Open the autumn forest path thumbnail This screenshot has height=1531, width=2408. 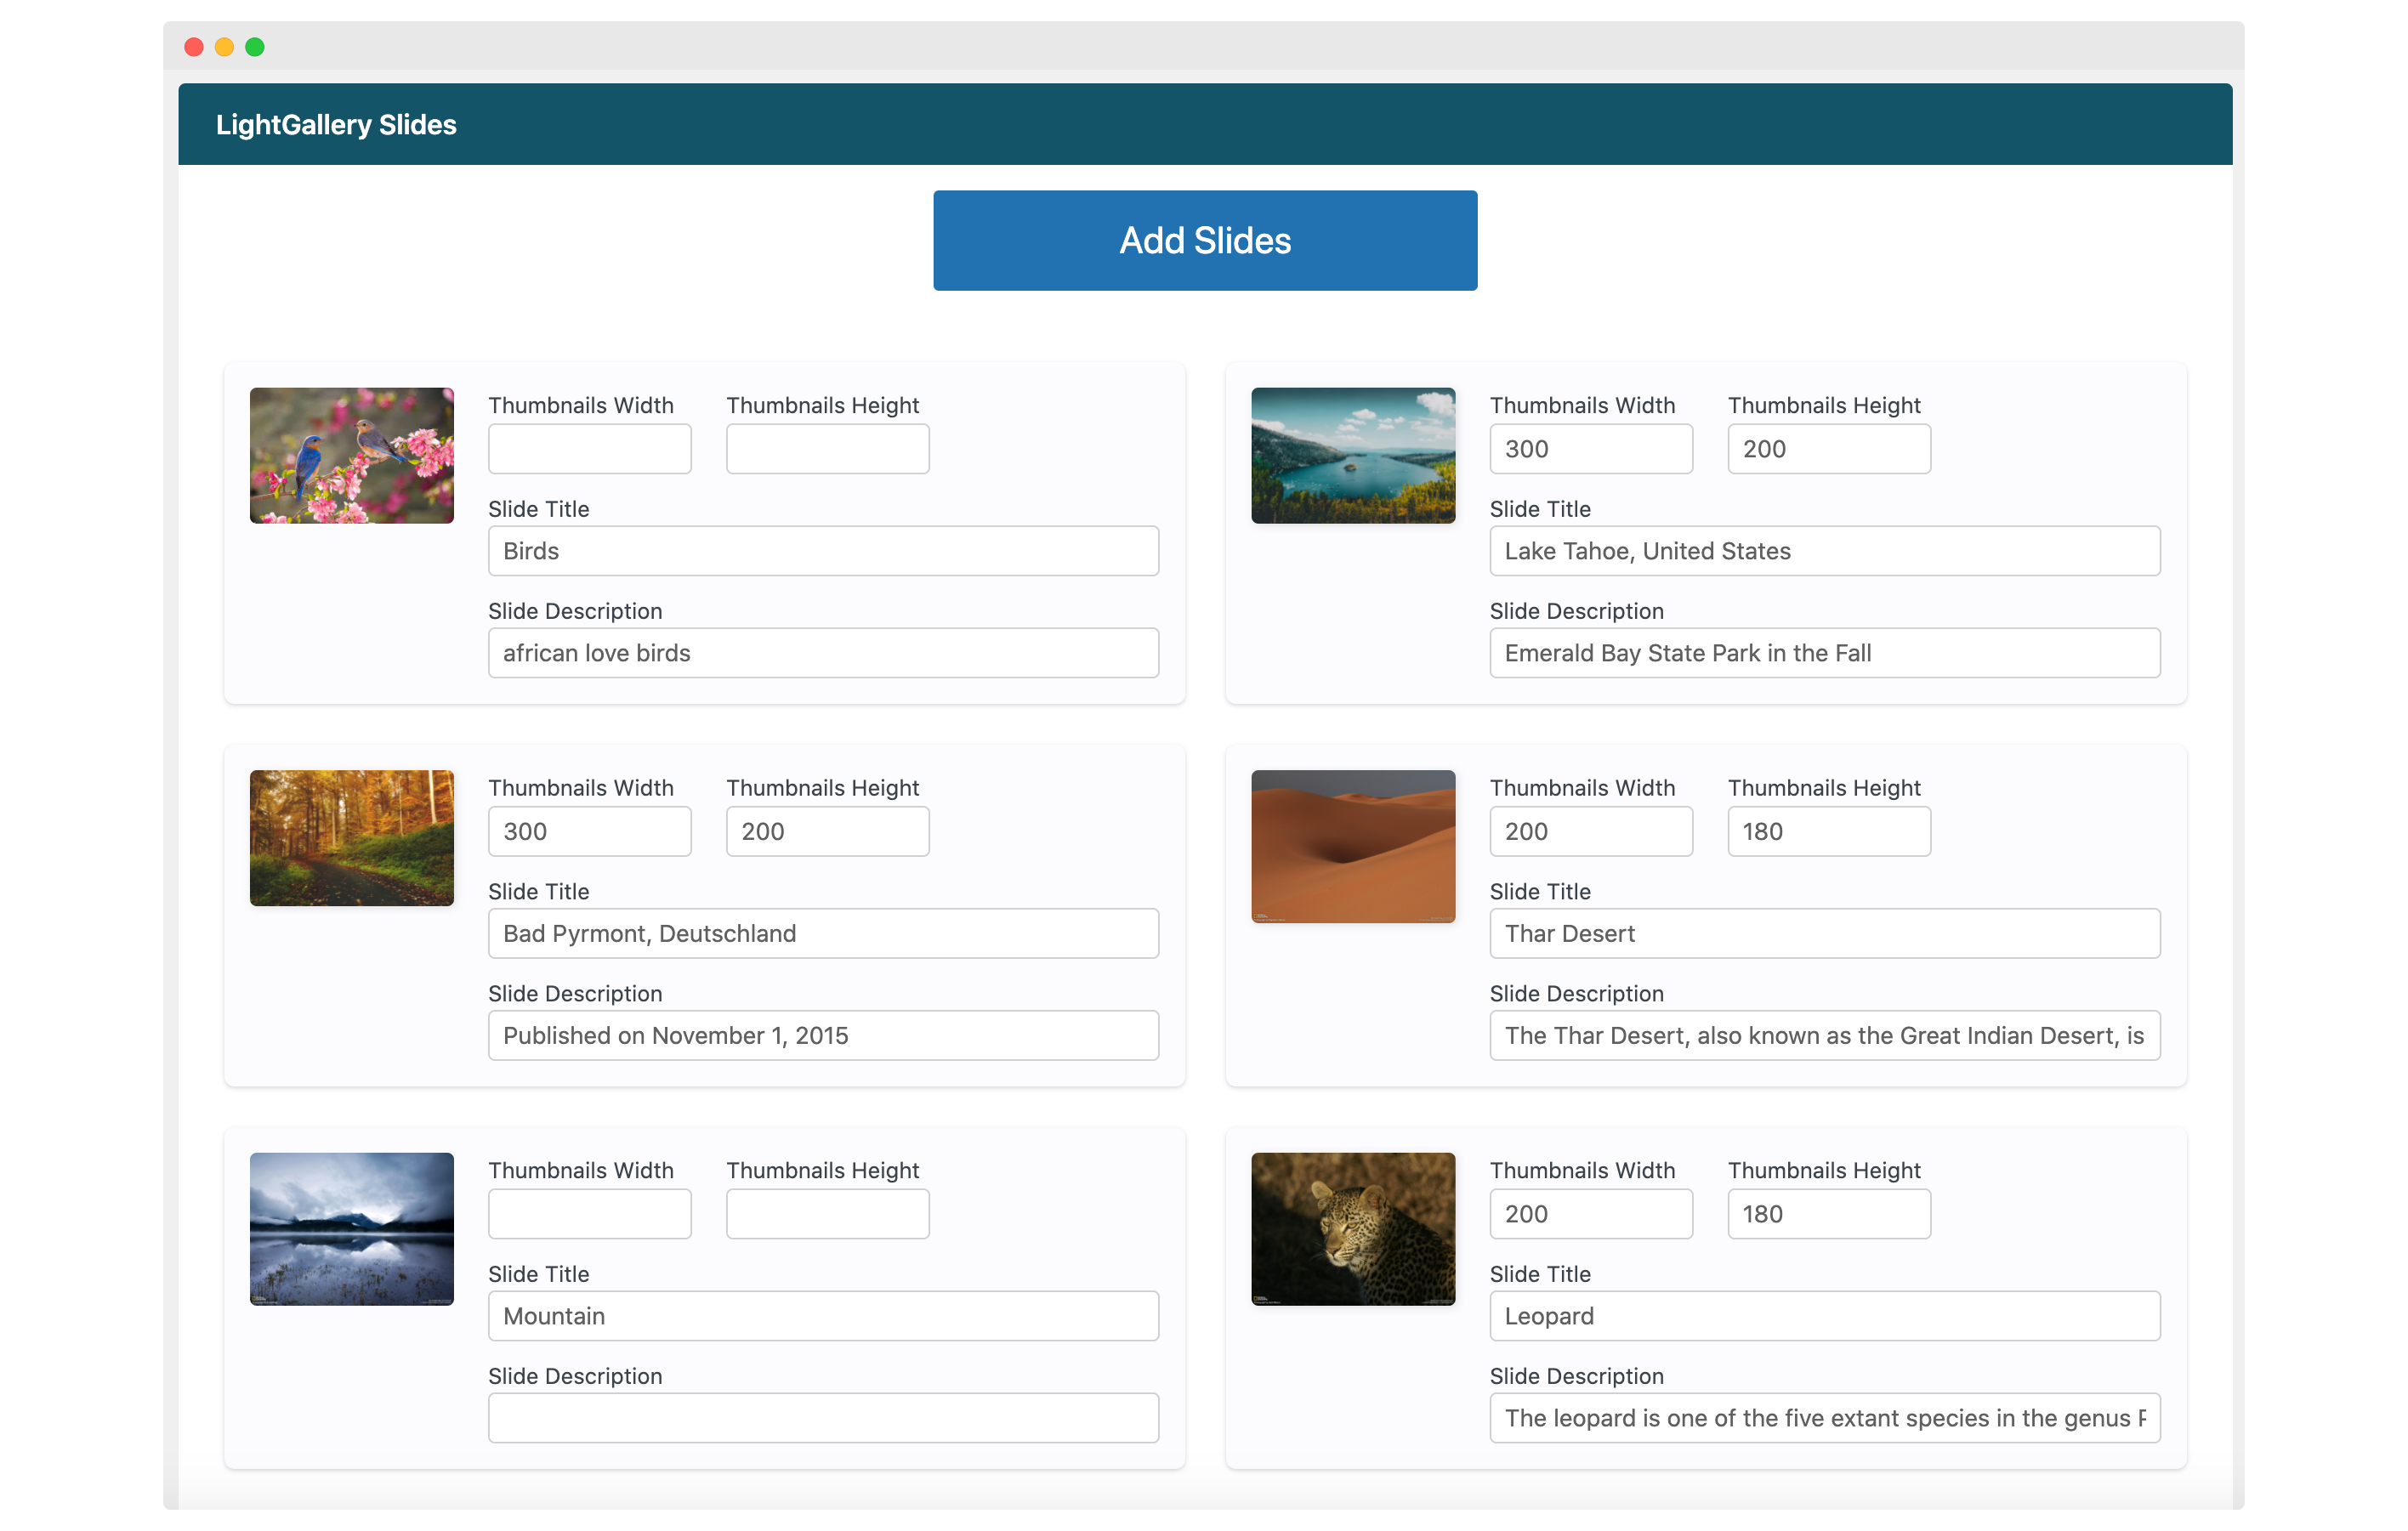coord(351,837)
